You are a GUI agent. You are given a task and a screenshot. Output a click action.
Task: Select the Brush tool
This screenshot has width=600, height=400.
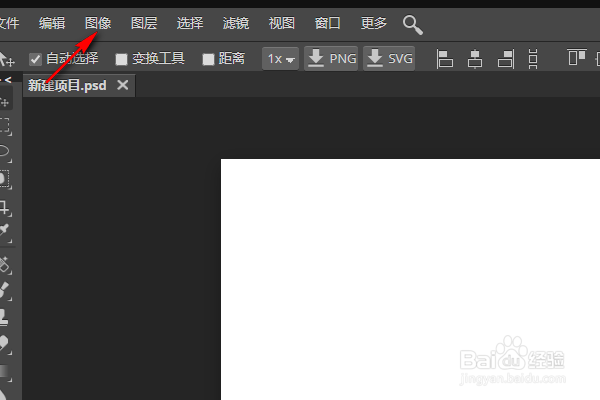pyautogui.click(x=5, y=291)
